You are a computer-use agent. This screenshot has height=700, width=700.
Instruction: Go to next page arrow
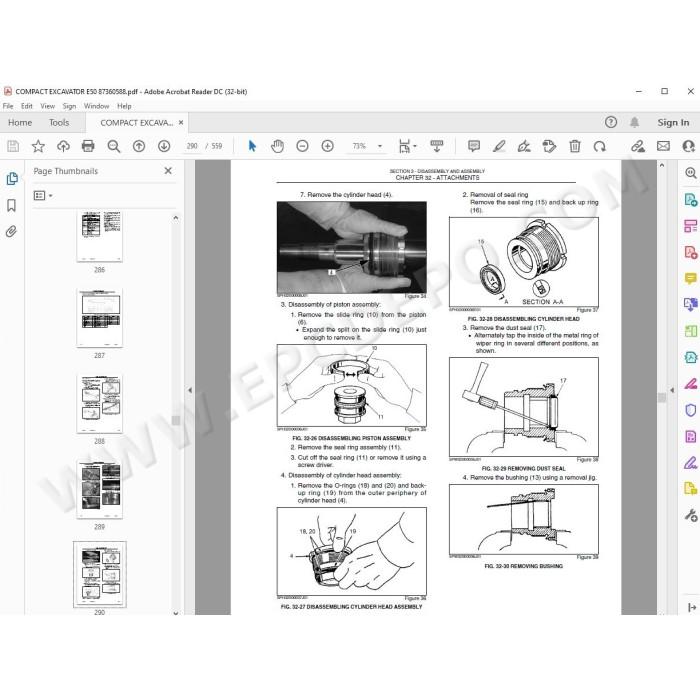point(164,146)
